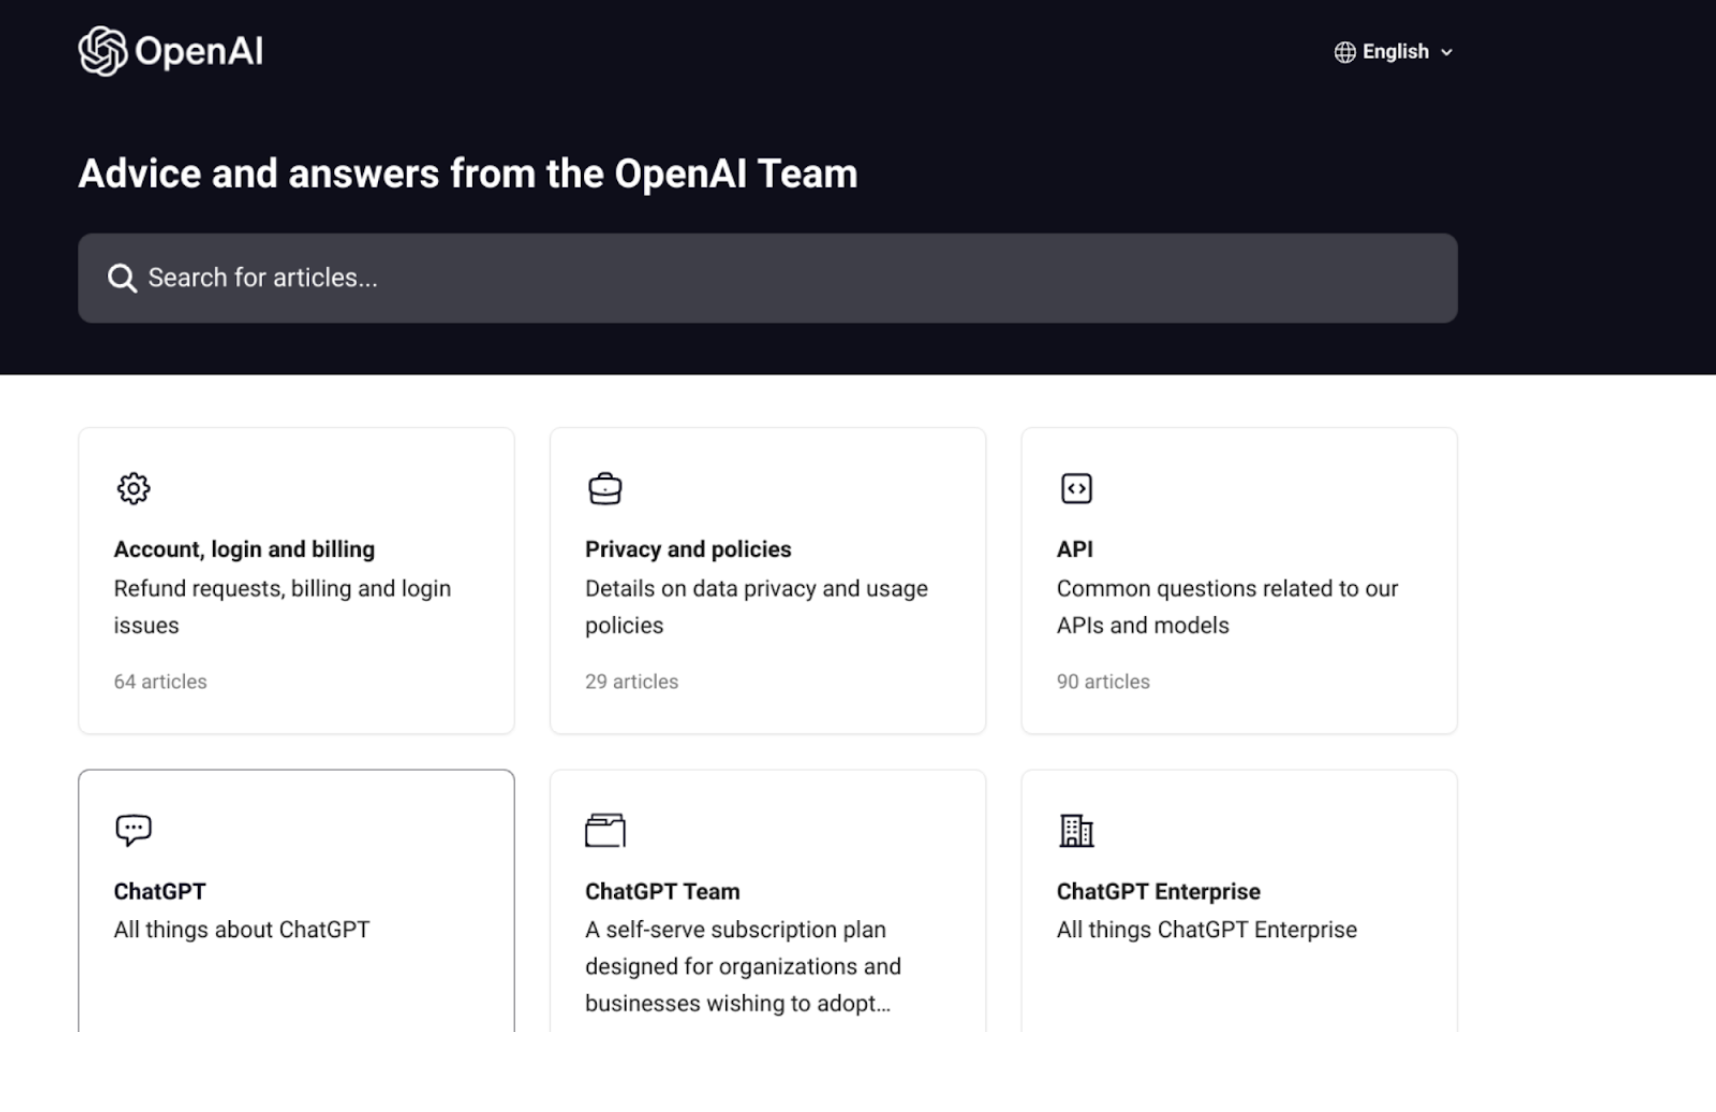Open the ChatGPT Team collection title
The image size is (1716, 1112).
tap(662, 891)
